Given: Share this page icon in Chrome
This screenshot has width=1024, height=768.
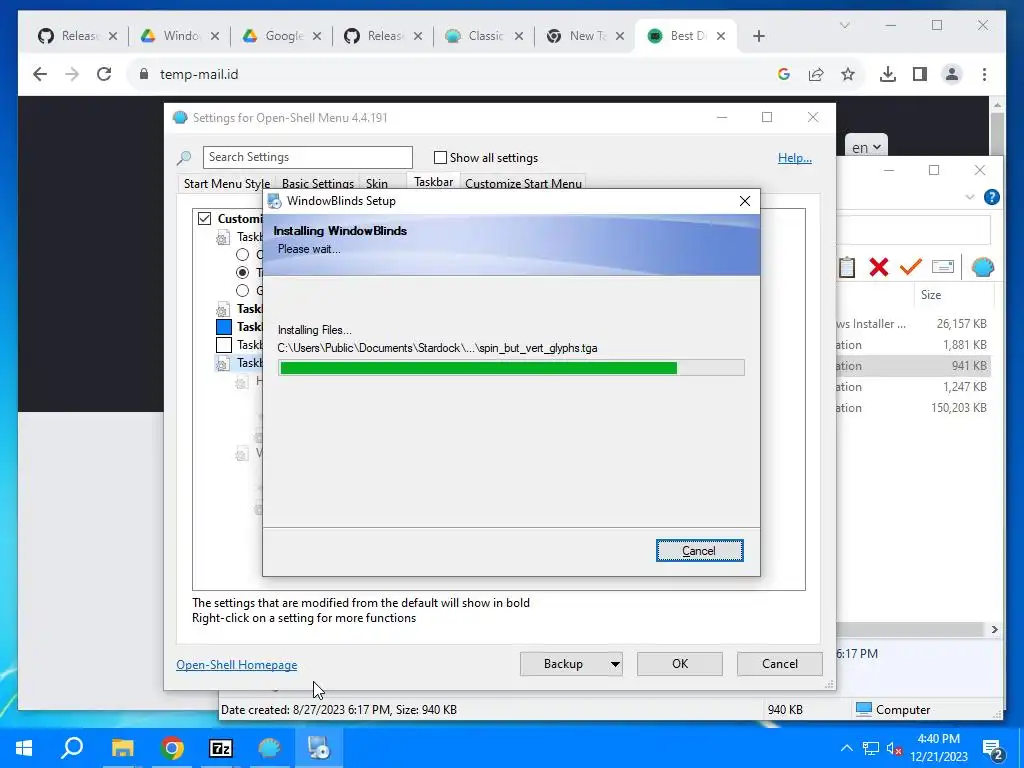Looking at the screenshot, I should [x=816, y=74].
